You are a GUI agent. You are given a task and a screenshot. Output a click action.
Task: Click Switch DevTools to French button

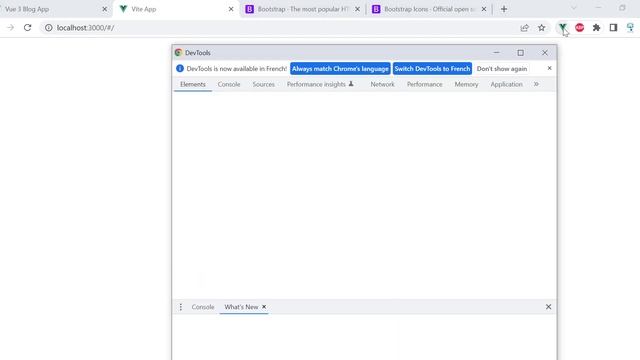[432, 69]
